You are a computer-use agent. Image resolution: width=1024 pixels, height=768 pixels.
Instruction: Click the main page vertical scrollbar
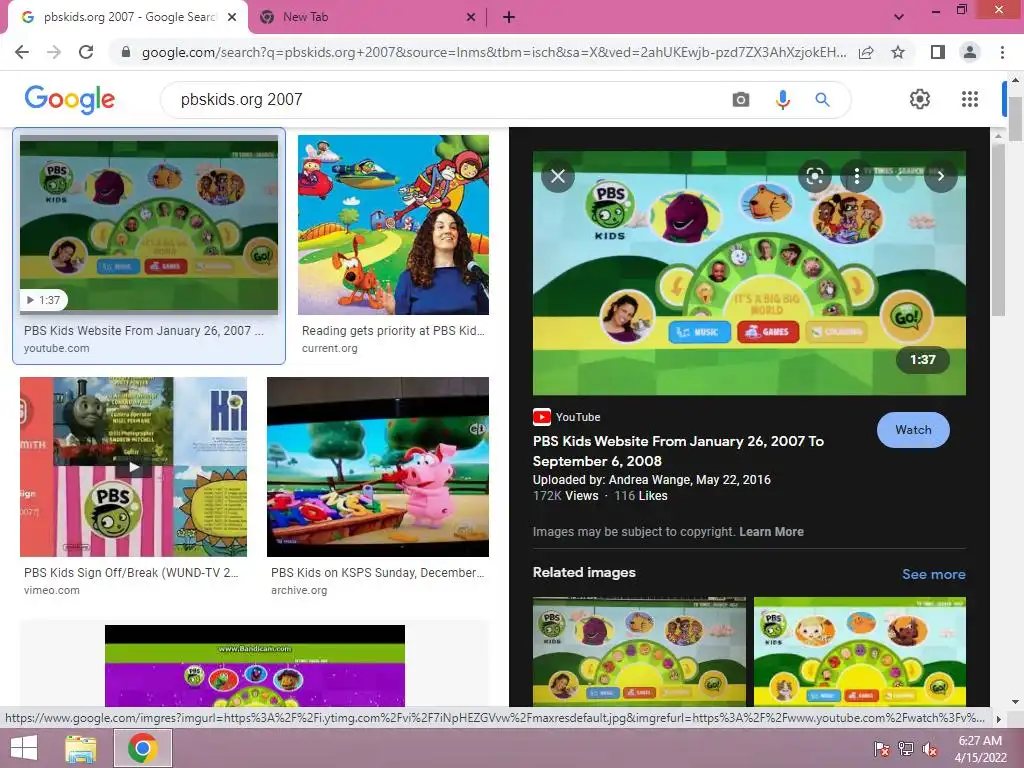point(1015,118)
